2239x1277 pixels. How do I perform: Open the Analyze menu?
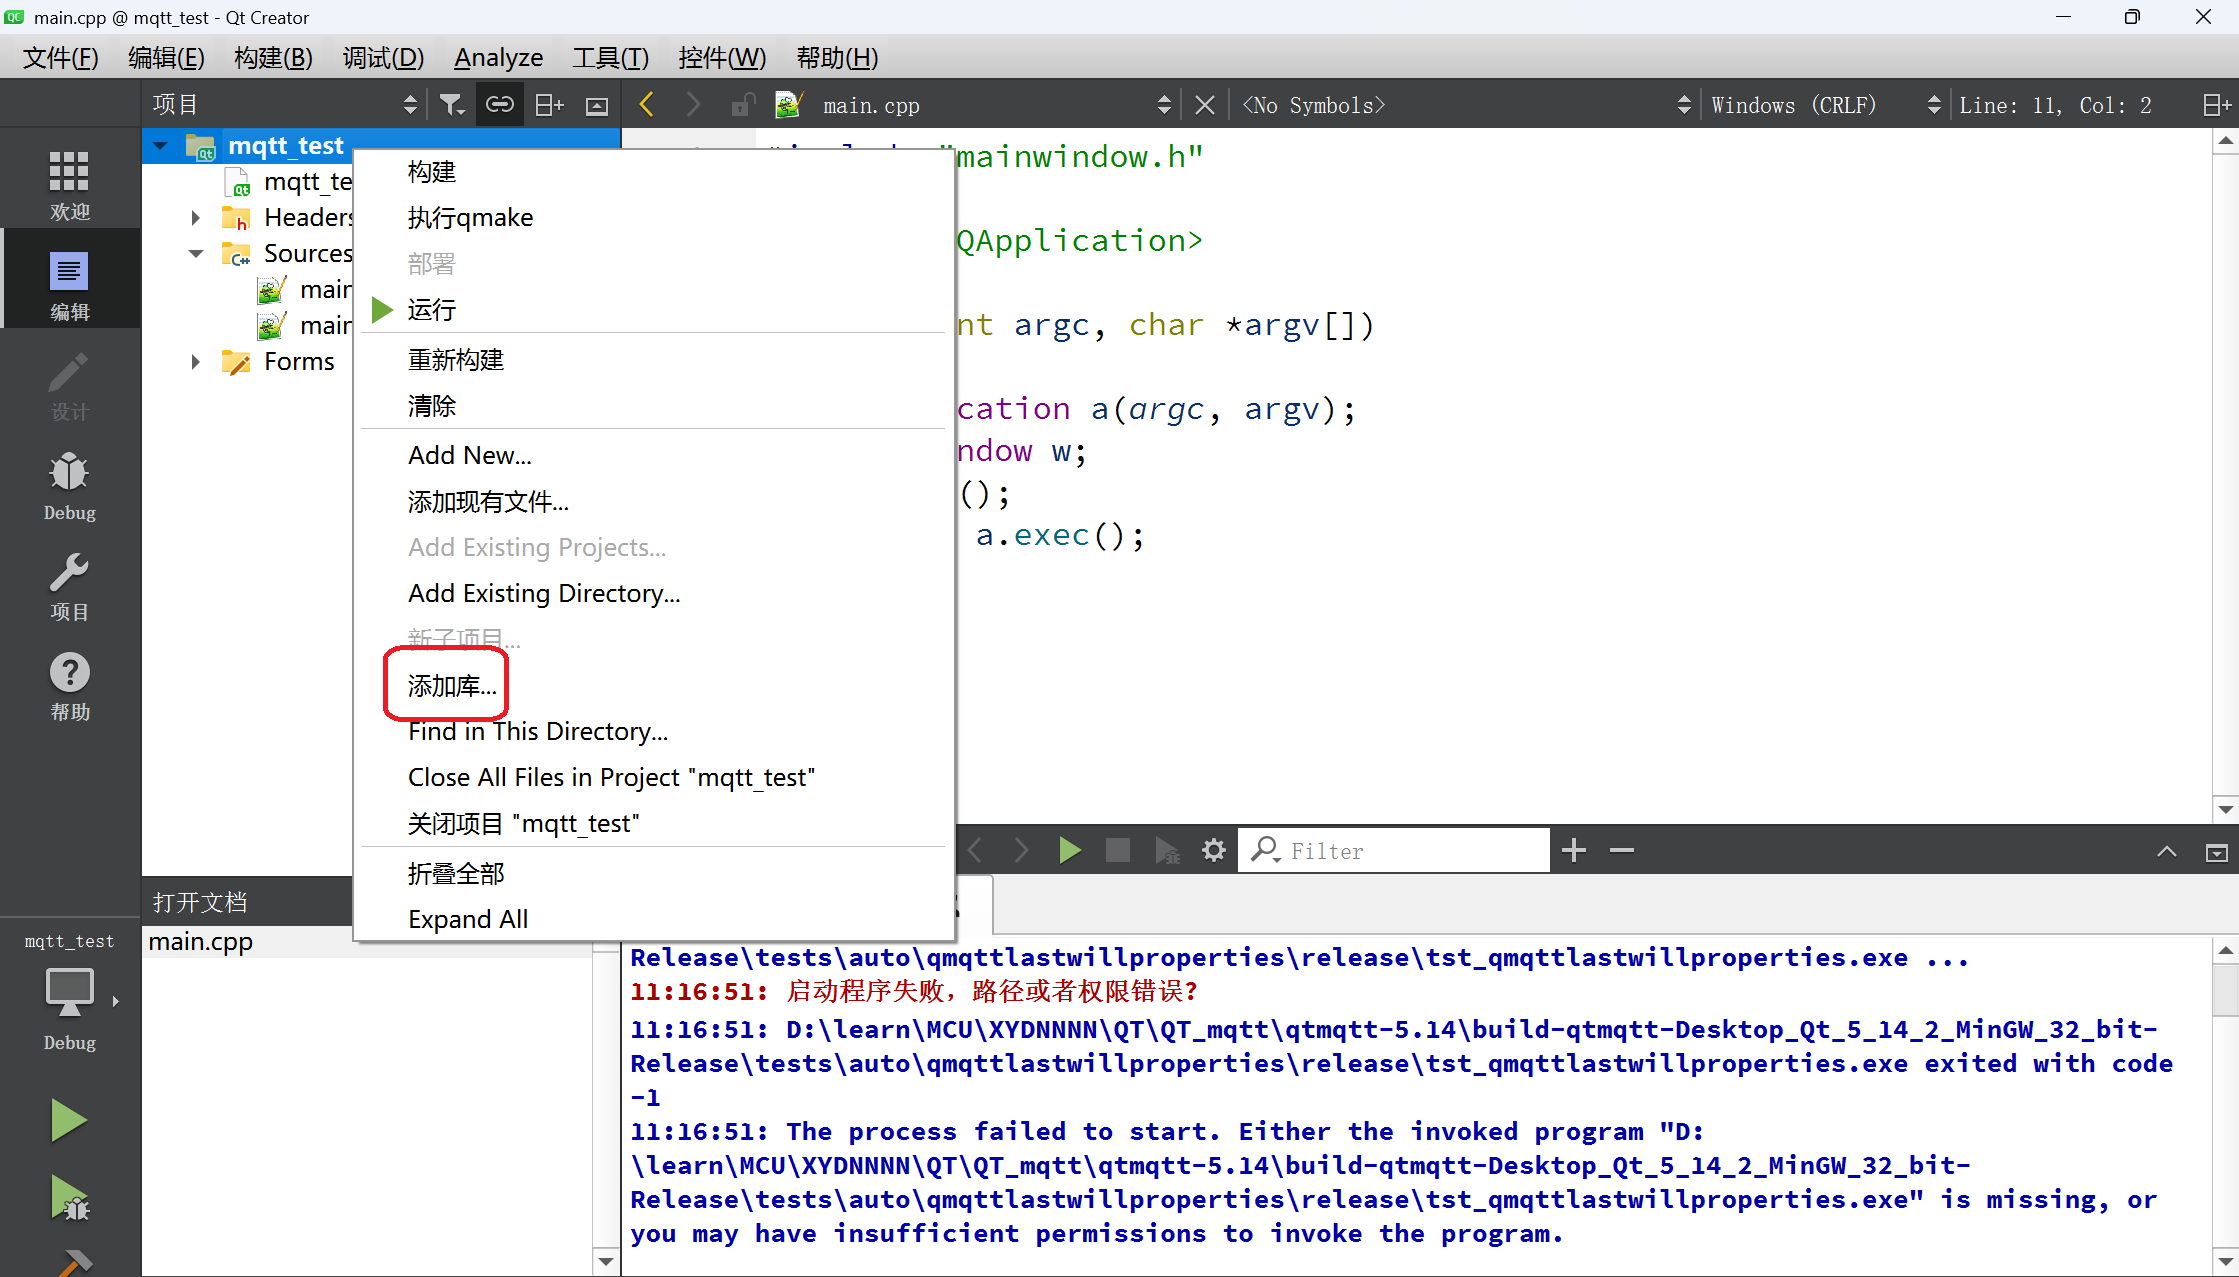pos(498,58)
